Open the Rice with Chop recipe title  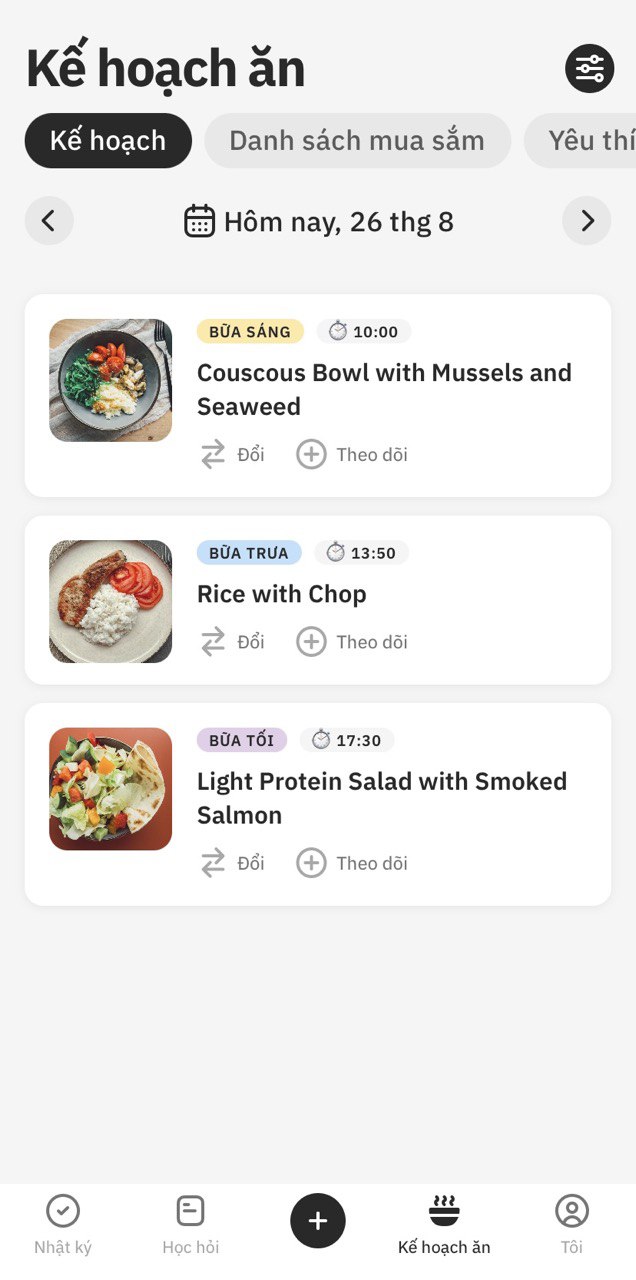click(x=282, y=594)
